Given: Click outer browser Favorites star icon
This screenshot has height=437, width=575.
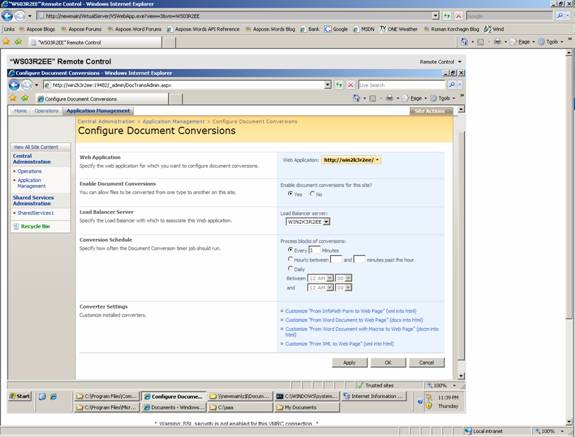Looking at the screenshot, I should tap(6, 42).
